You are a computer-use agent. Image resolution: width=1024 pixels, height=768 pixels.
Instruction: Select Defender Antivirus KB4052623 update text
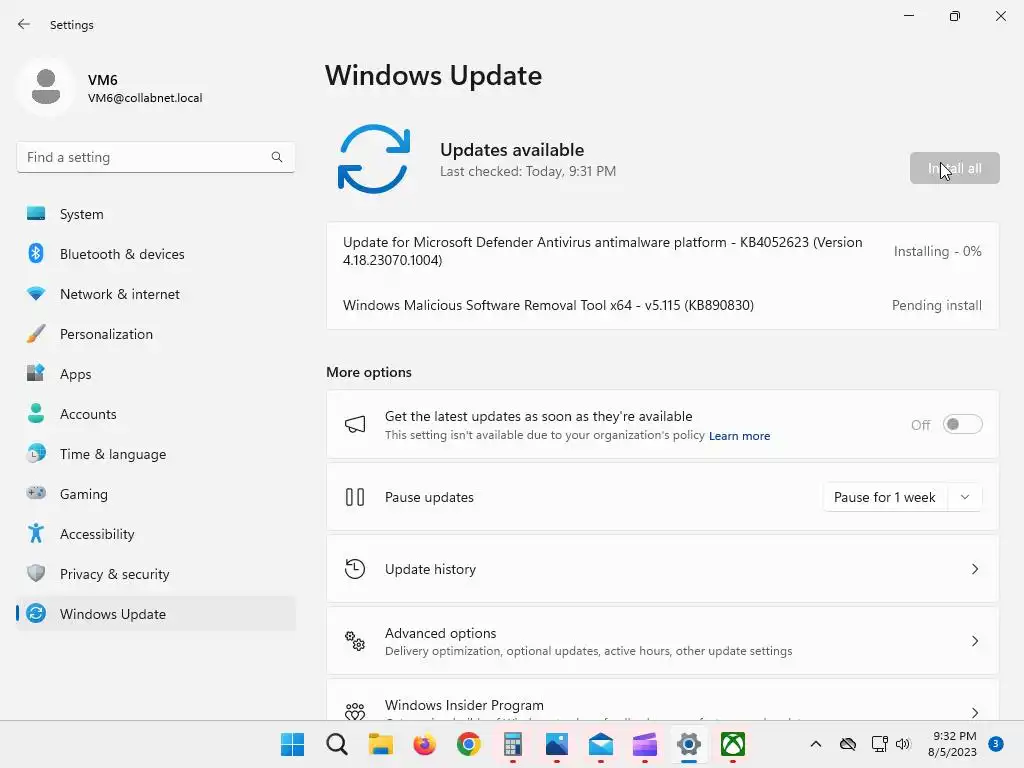tap(603, 251)
